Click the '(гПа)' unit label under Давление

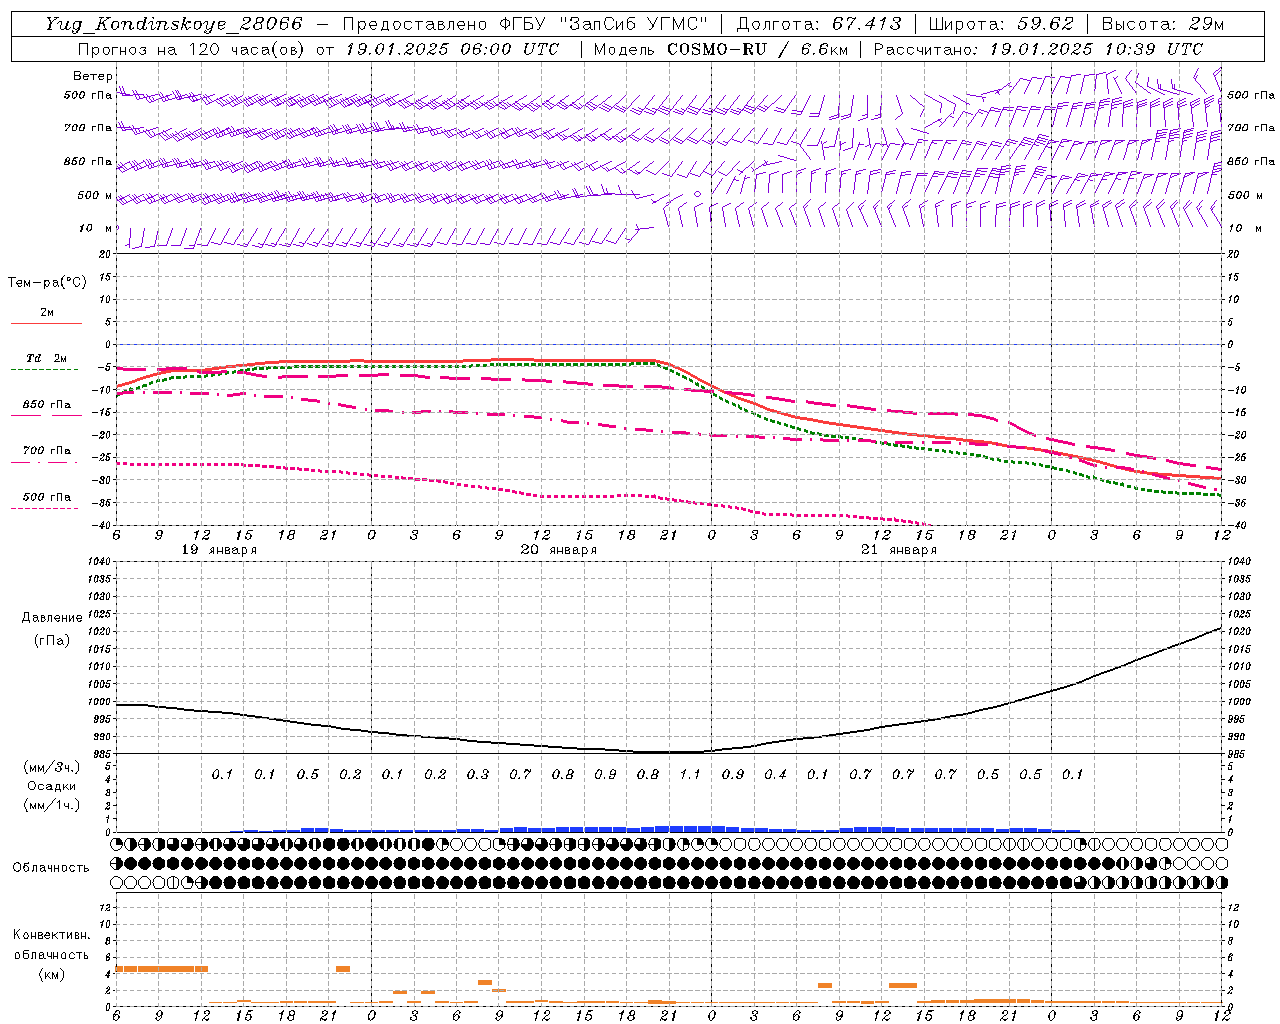[x=52, y=640]
